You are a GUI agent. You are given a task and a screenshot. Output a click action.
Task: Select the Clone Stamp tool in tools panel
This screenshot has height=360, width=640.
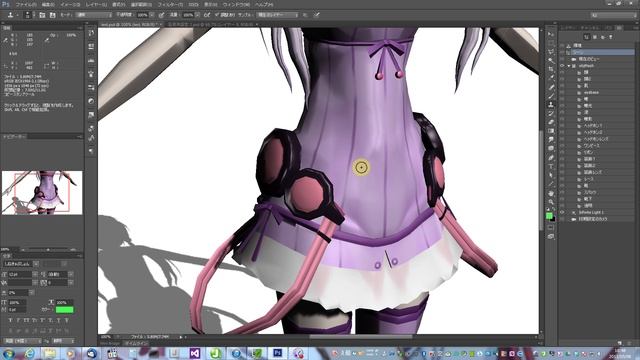click(551, 104)
